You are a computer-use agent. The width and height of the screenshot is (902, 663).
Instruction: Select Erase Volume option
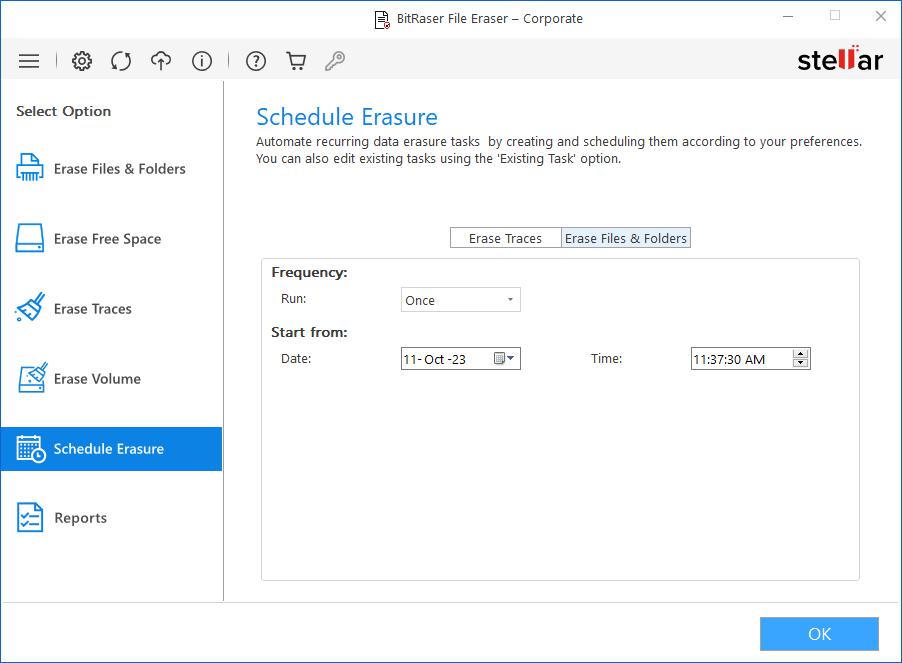pyautogui.click(x=112, y=379)
